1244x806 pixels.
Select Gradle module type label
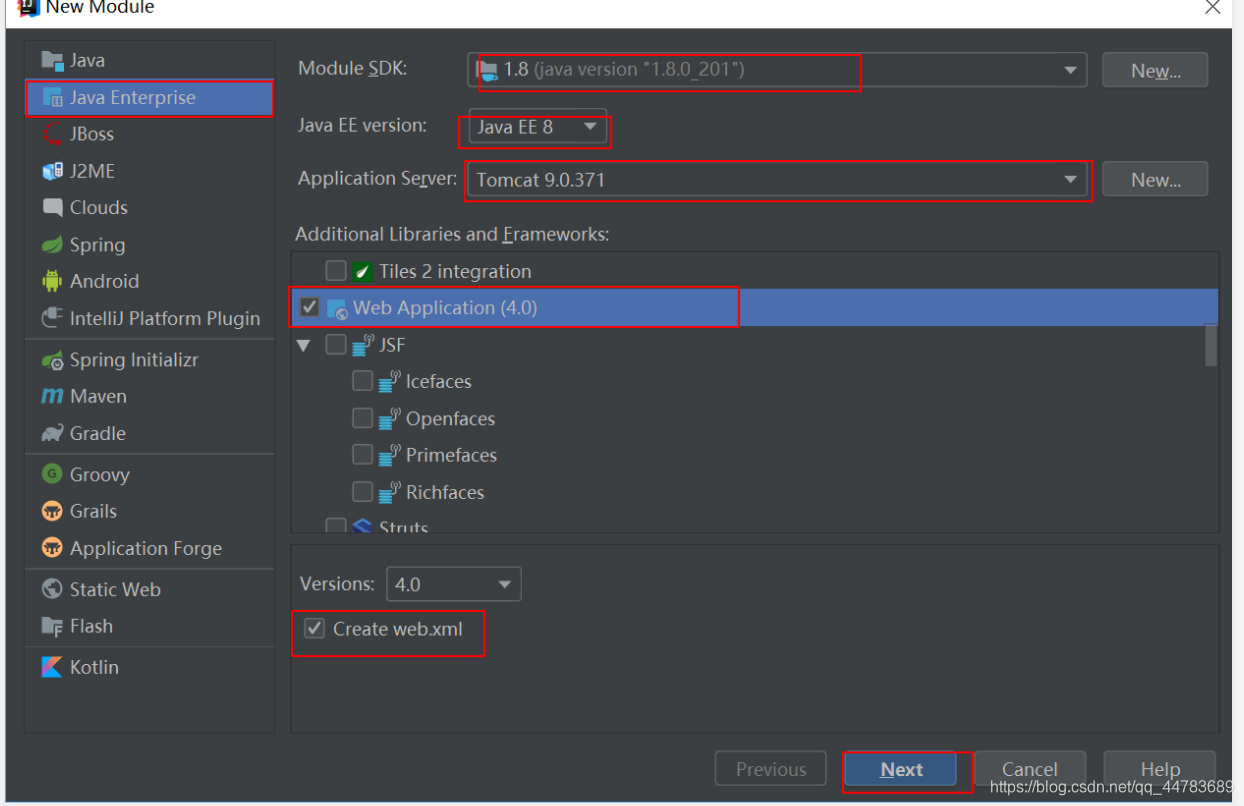pos(98,433)
